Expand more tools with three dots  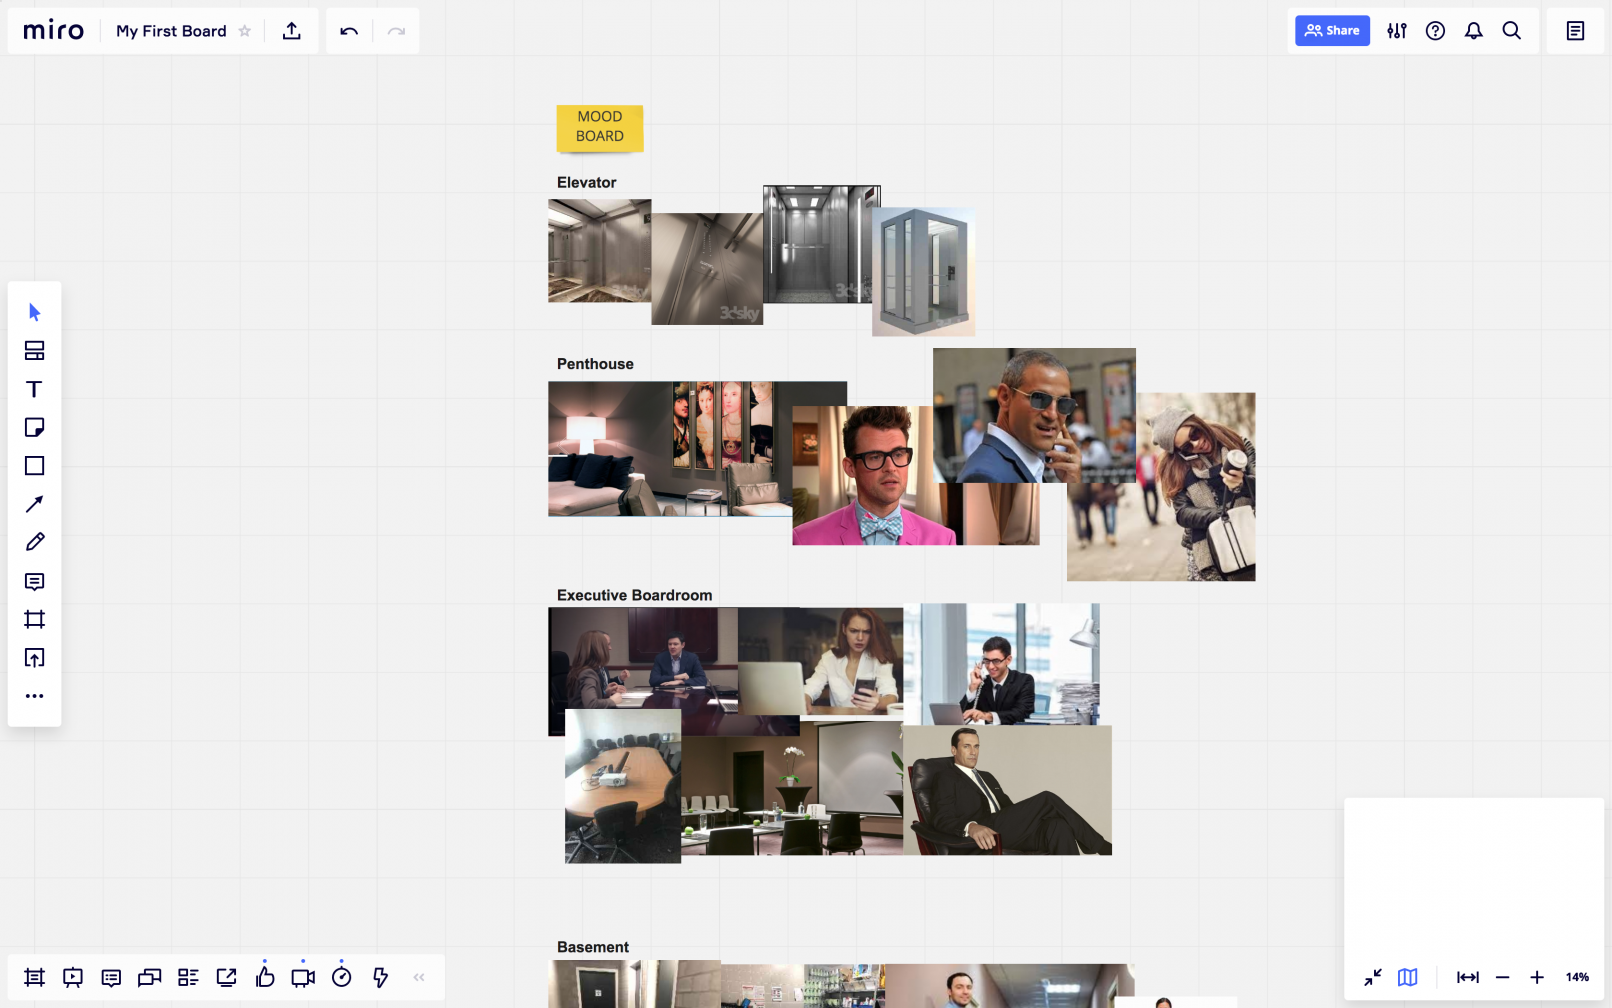click(34, 696)
